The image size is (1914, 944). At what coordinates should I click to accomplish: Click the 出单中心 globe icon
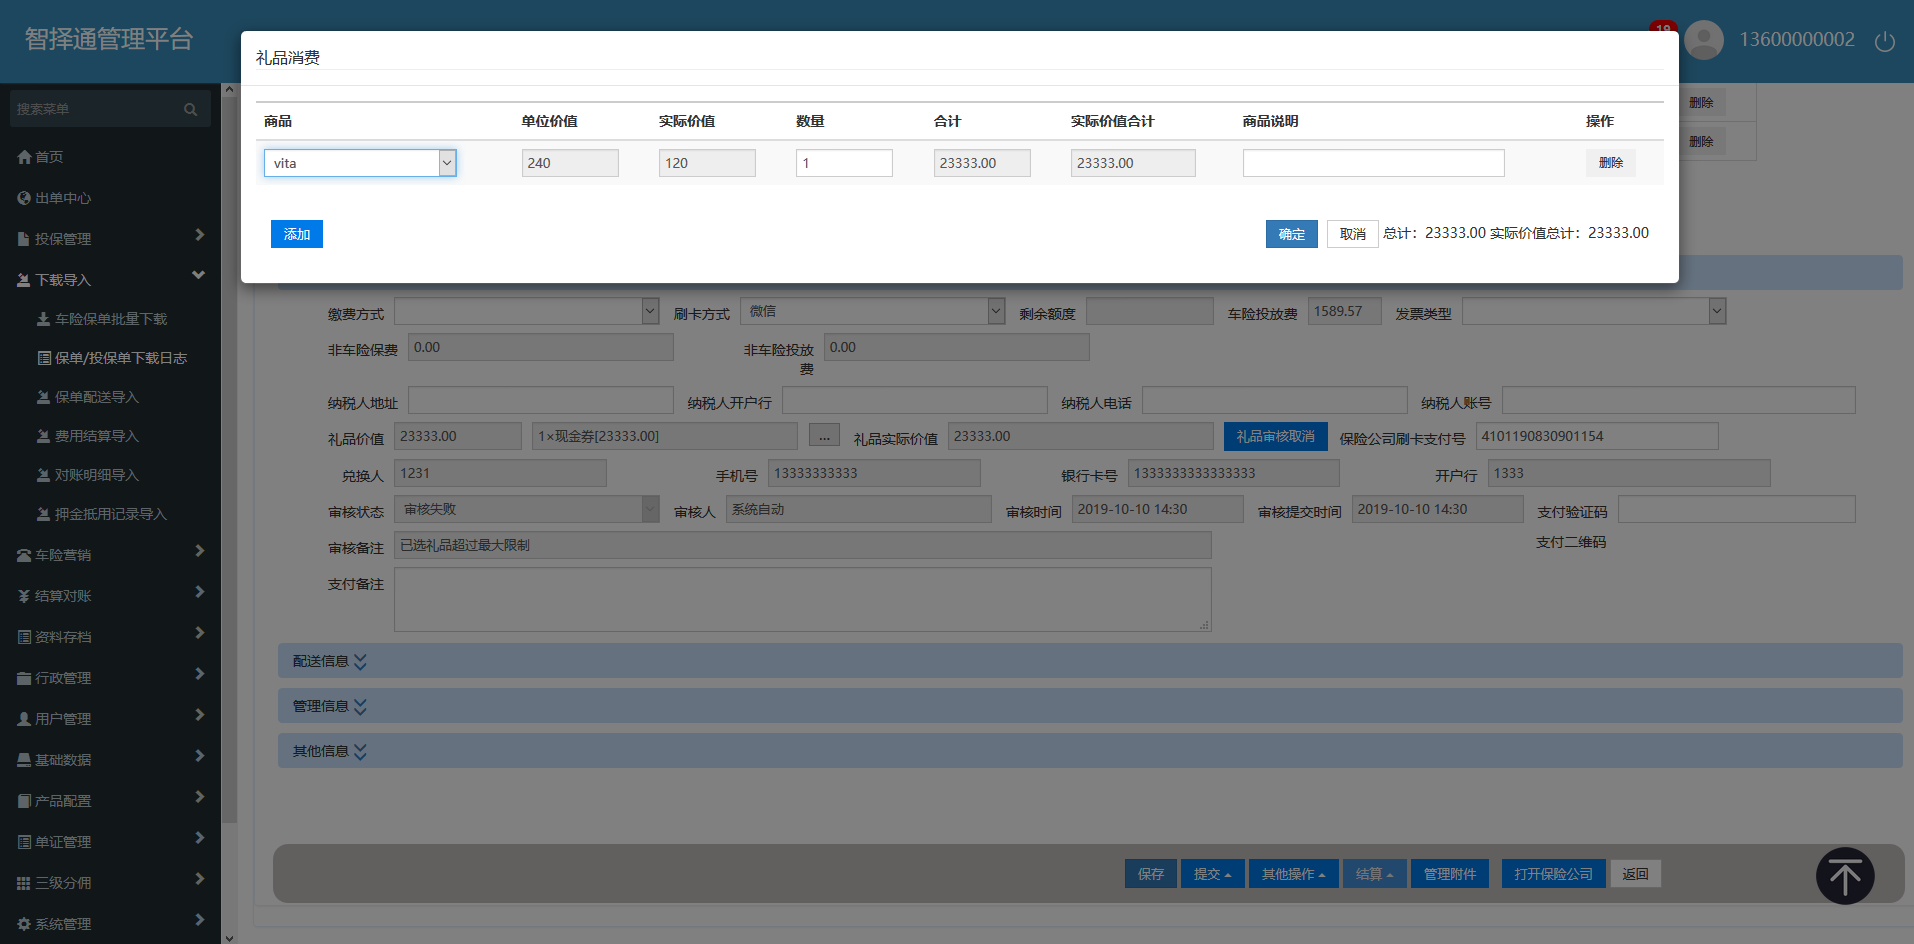coord(24,198)
